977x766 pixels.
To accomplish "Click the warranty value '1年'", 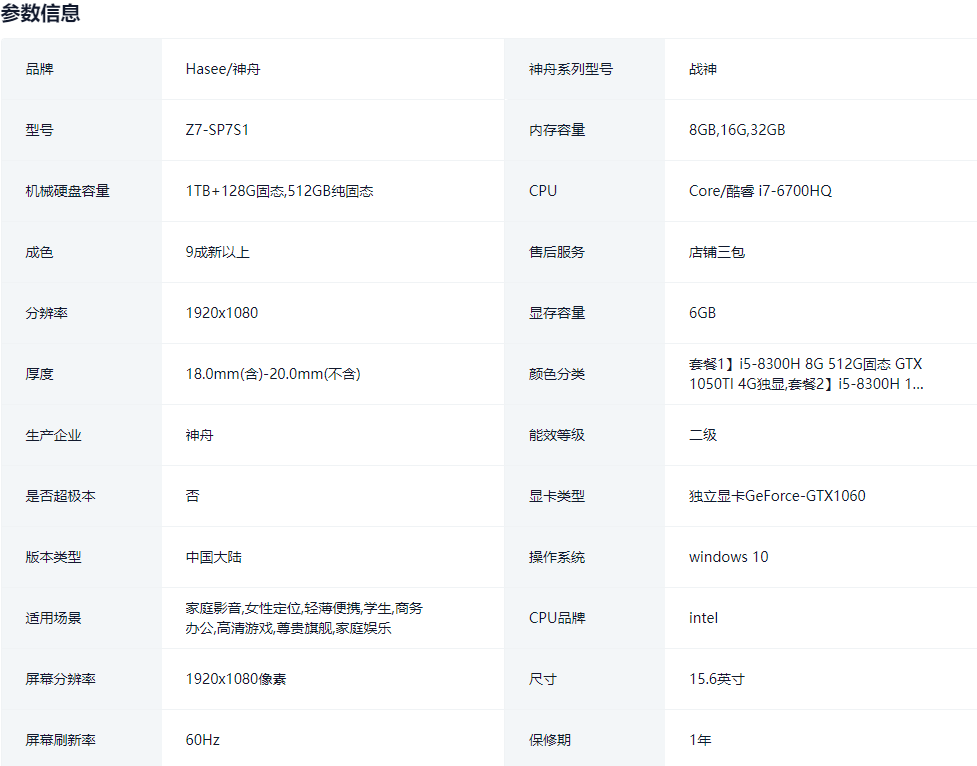I will pyautogui.click(x=700, y=740).
